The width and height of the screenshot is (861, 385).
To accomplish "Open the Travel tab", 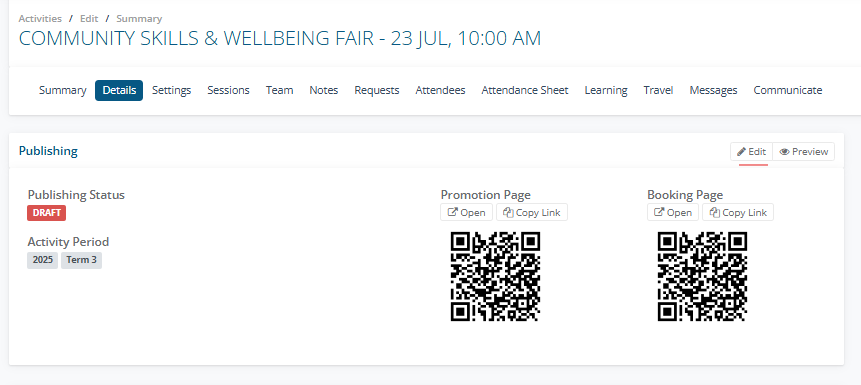I will click(x=658, y=90).
